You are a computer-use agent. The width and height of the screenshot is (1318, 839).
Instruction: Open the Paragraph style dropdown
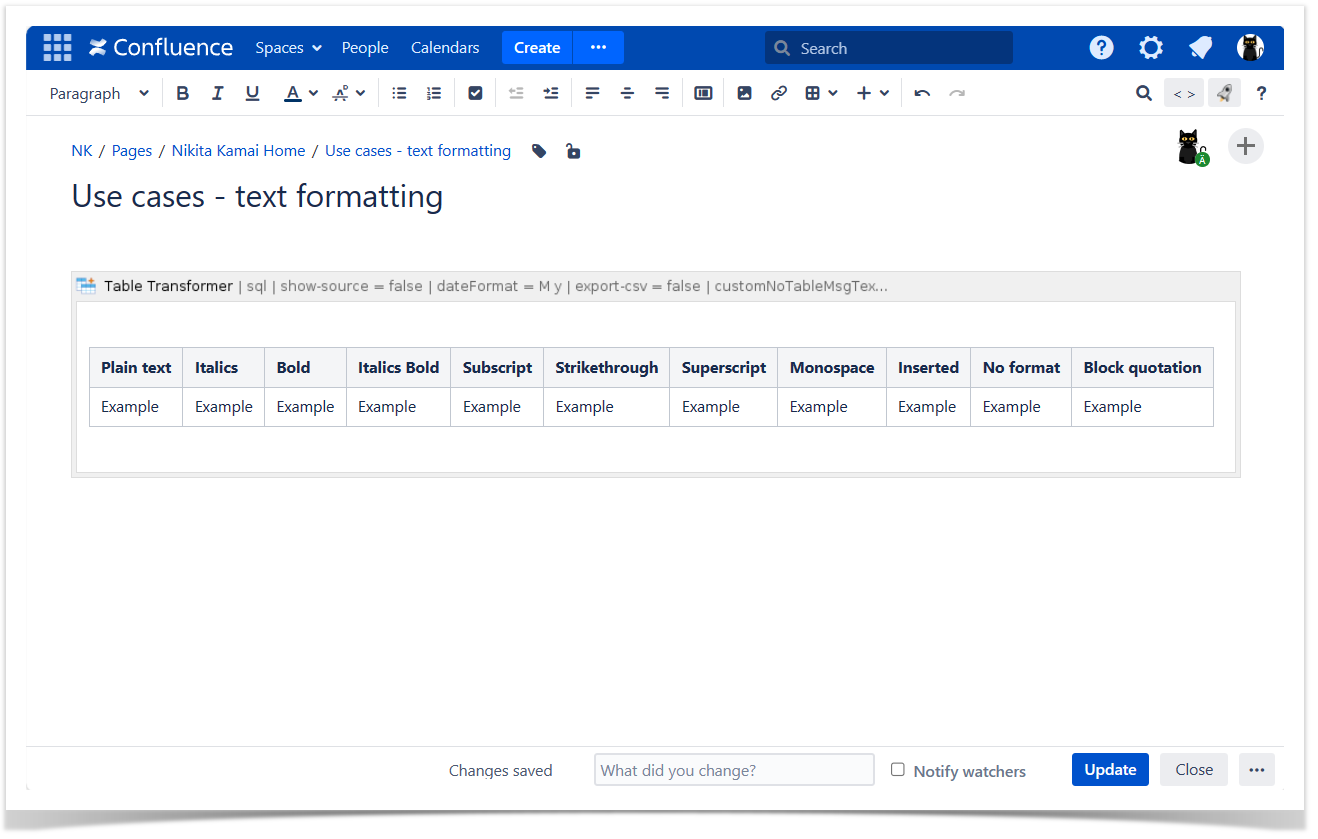(99, 93)
